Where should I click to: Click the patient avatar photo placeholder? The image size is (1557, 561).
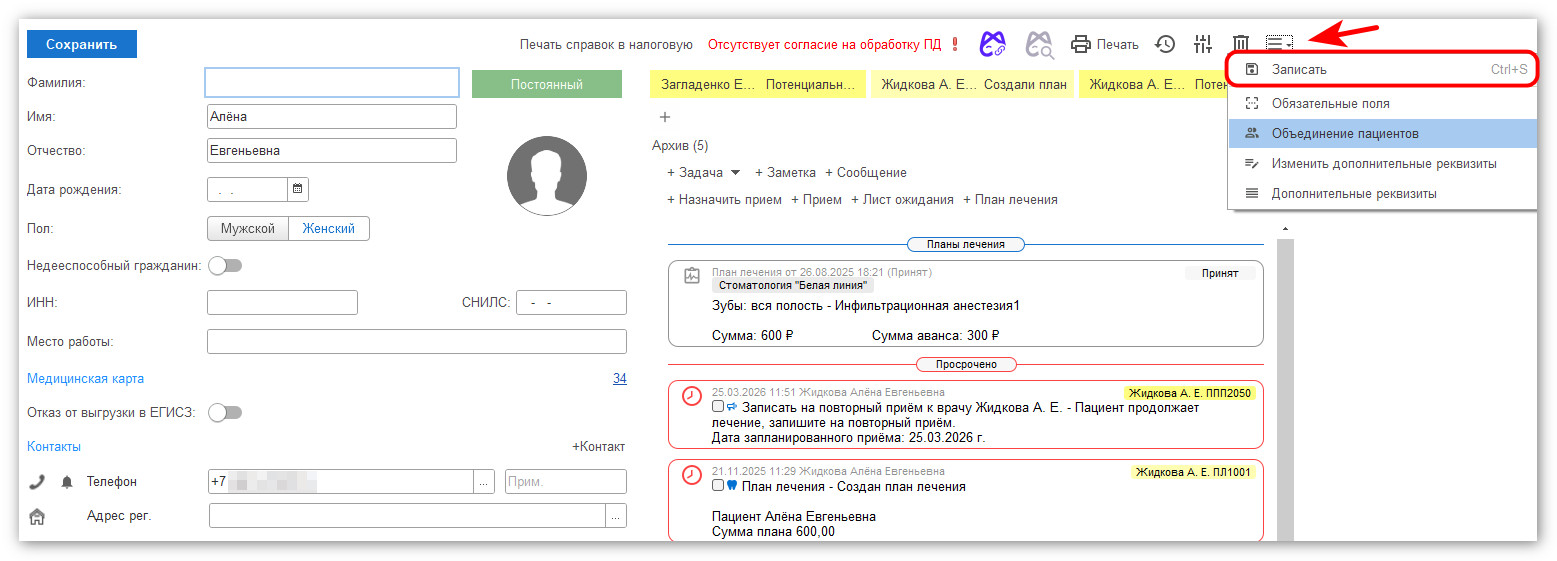[x=547, y=176]
